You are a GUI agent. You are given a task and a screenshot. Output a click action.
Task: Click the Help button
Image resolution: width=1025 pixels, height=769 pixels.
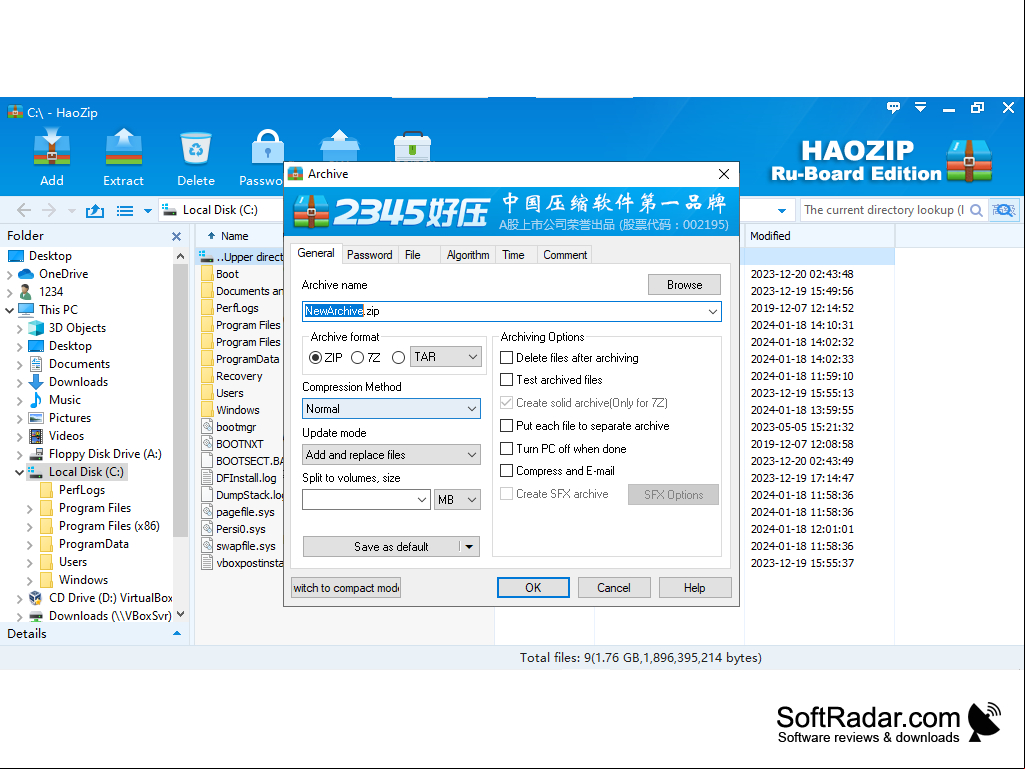[694, 588]
